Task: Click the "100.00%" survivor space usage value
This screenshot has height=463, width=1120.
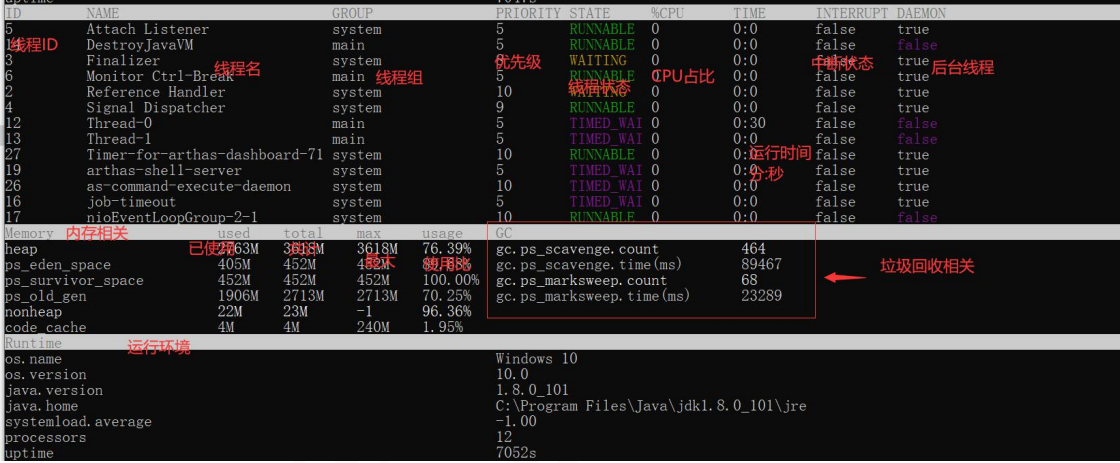Action: coord(451,281)
